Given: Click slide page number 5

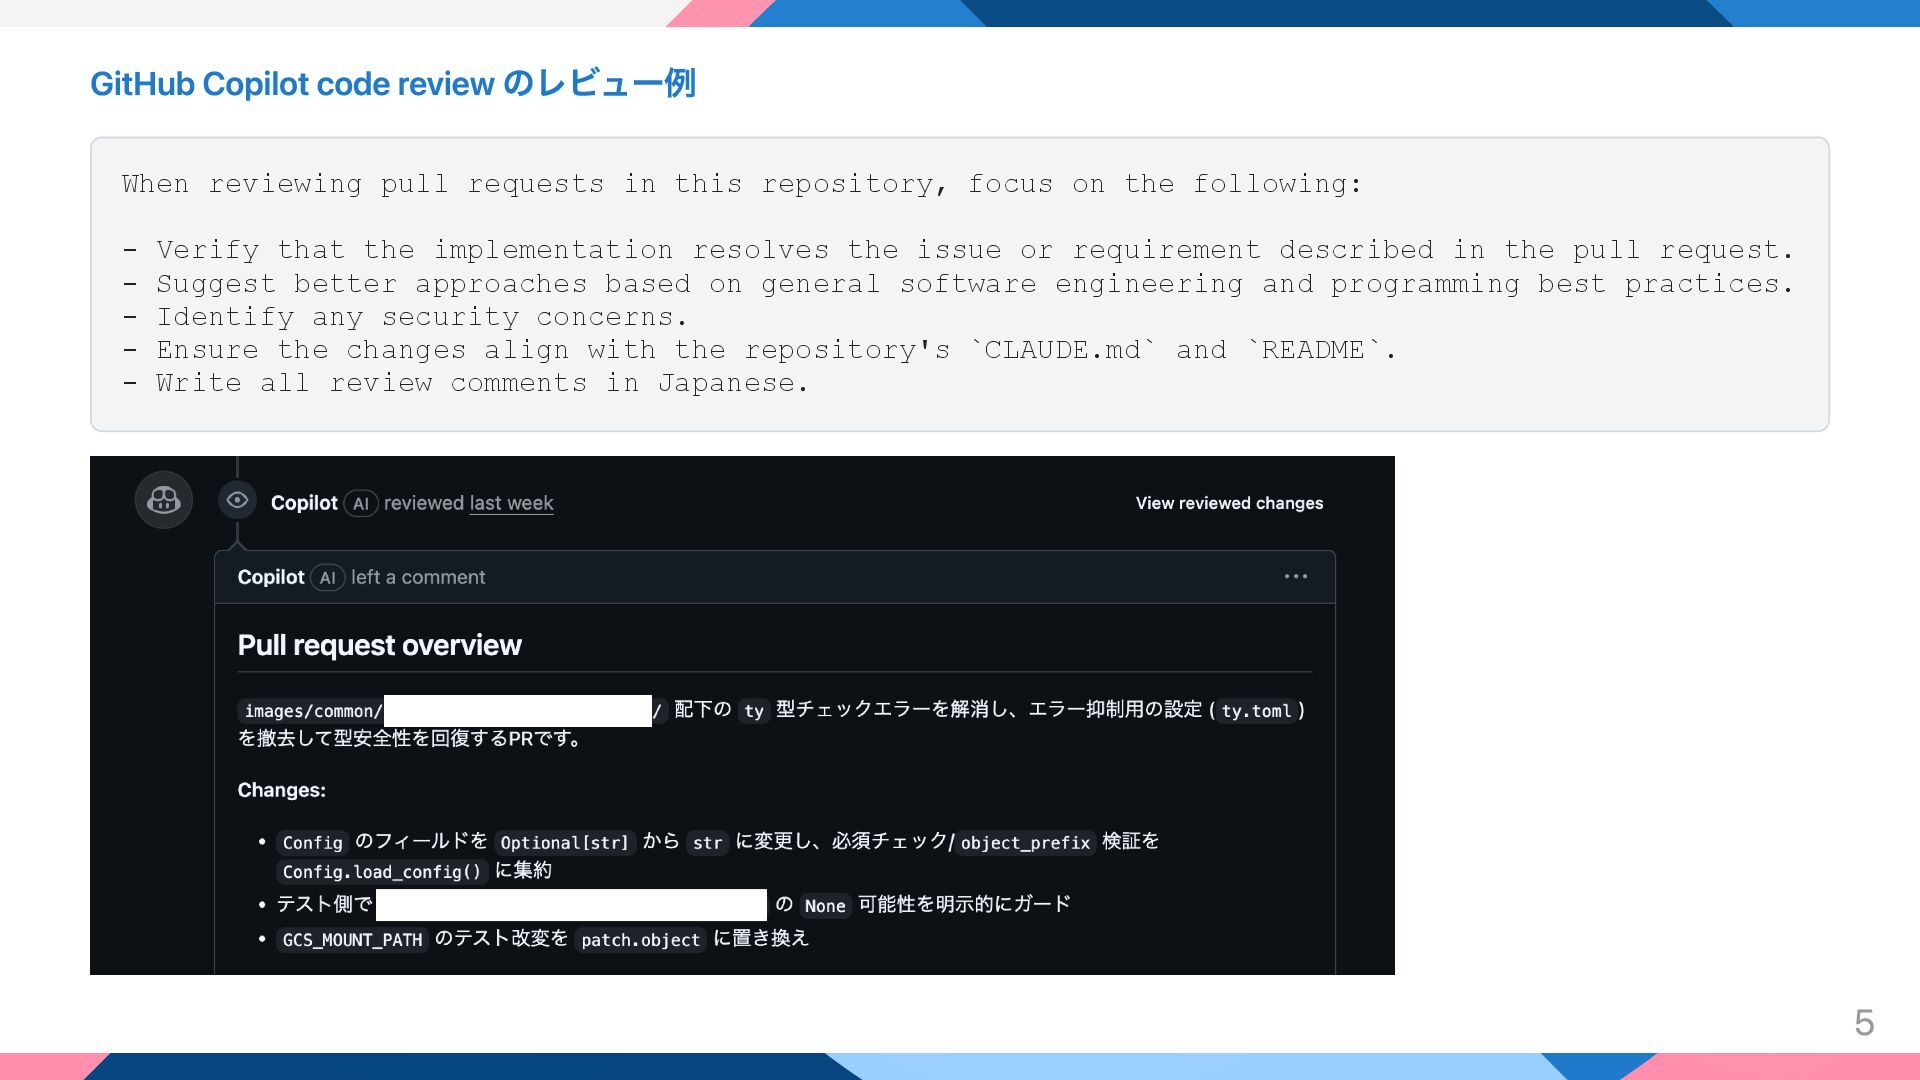Looking at the screenshot, I should [1863, 1023].
